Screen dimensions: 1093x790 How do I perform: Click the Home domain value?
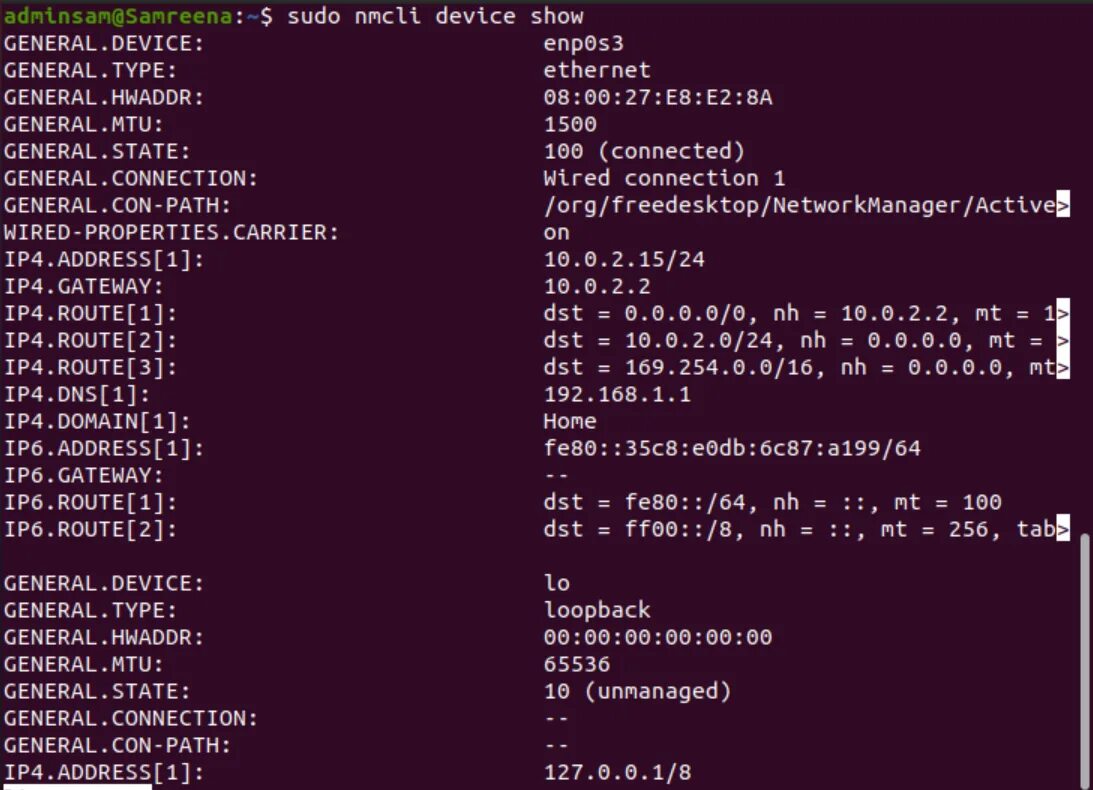570,421
